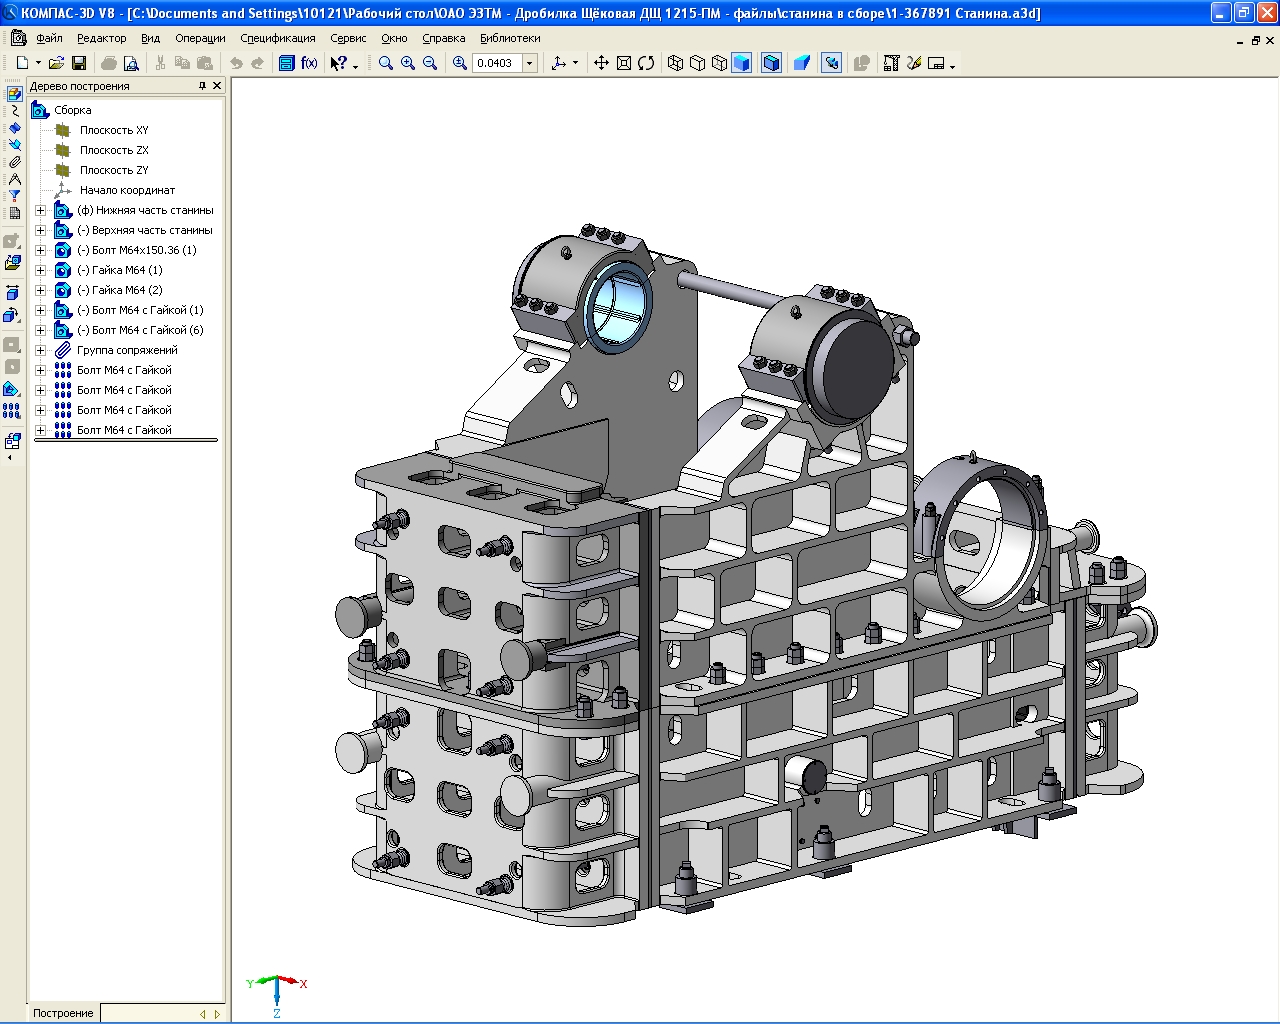Image resolution: width=1280 pixels, height=1024 pixels.
Task: Open the Спецификация menu
Action: coord(278,38)
